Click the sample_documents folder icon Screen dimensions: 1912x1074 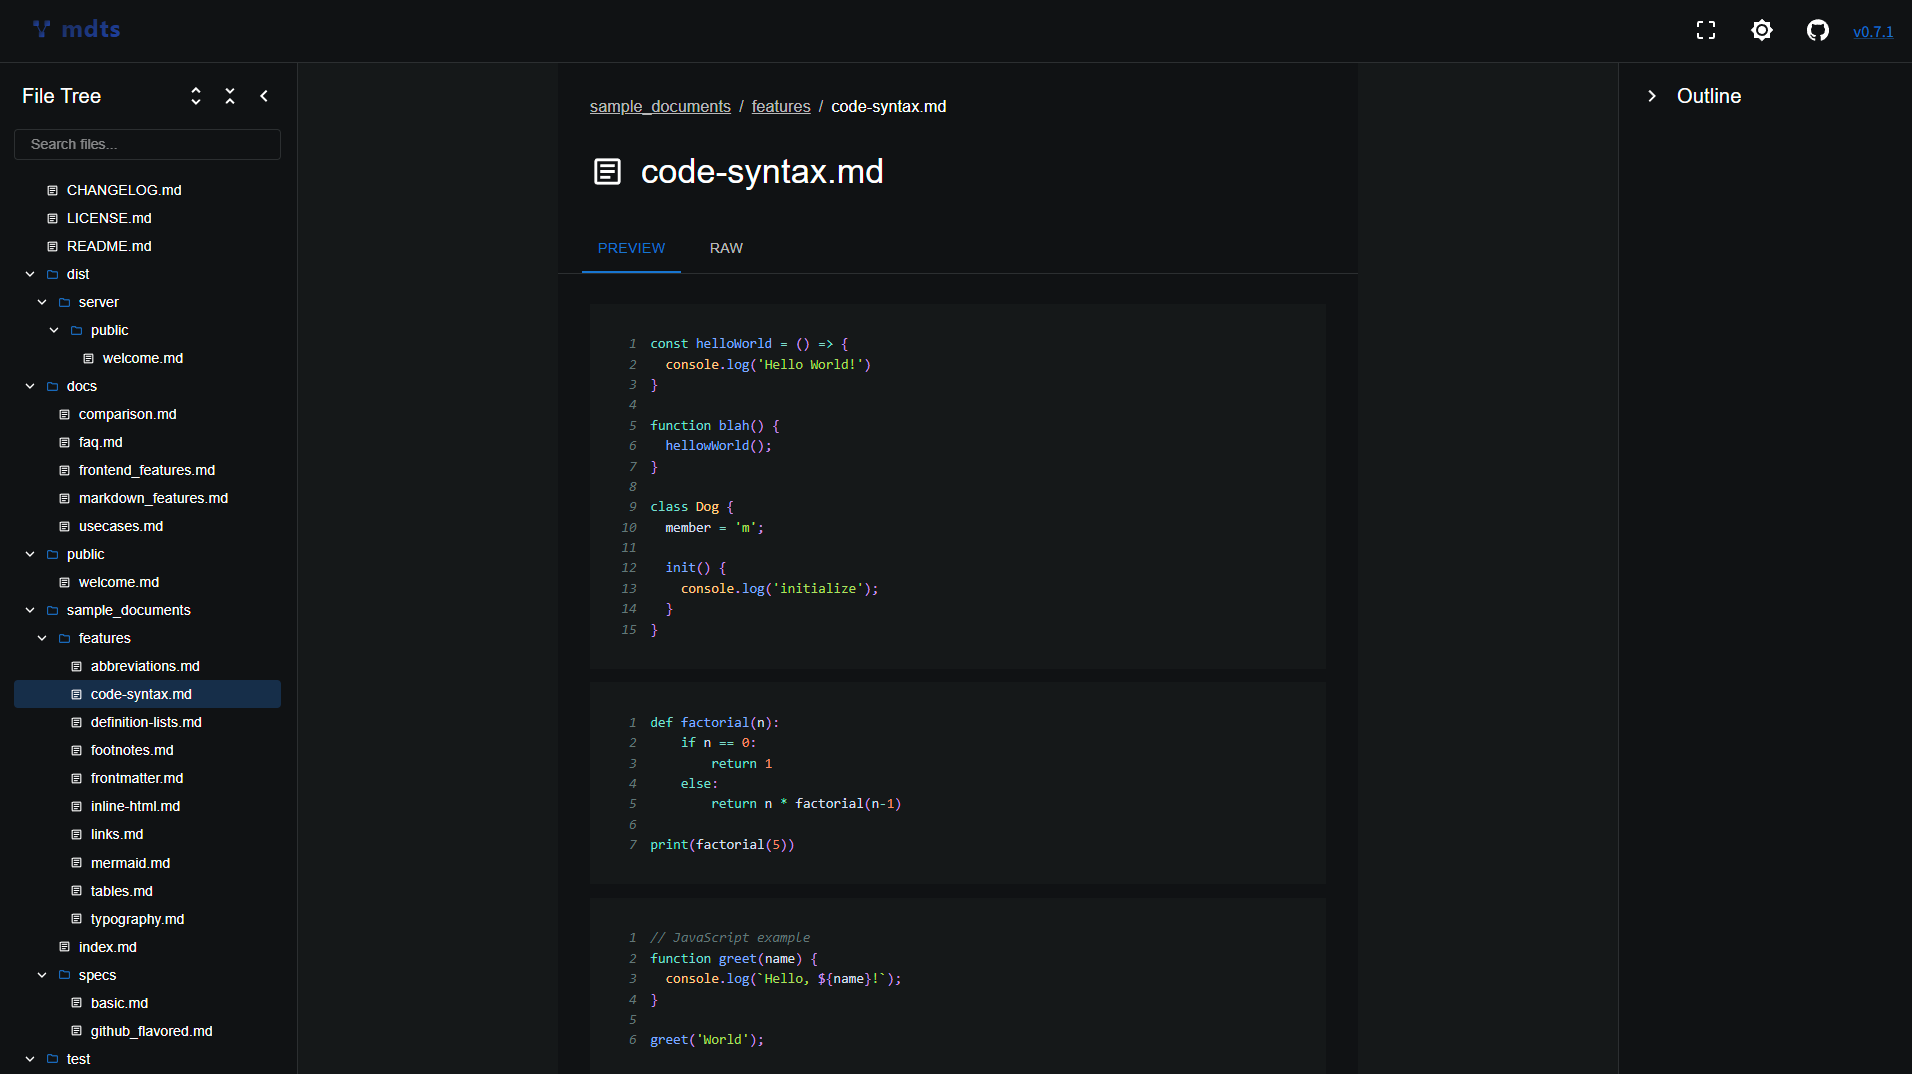point(52,610)
